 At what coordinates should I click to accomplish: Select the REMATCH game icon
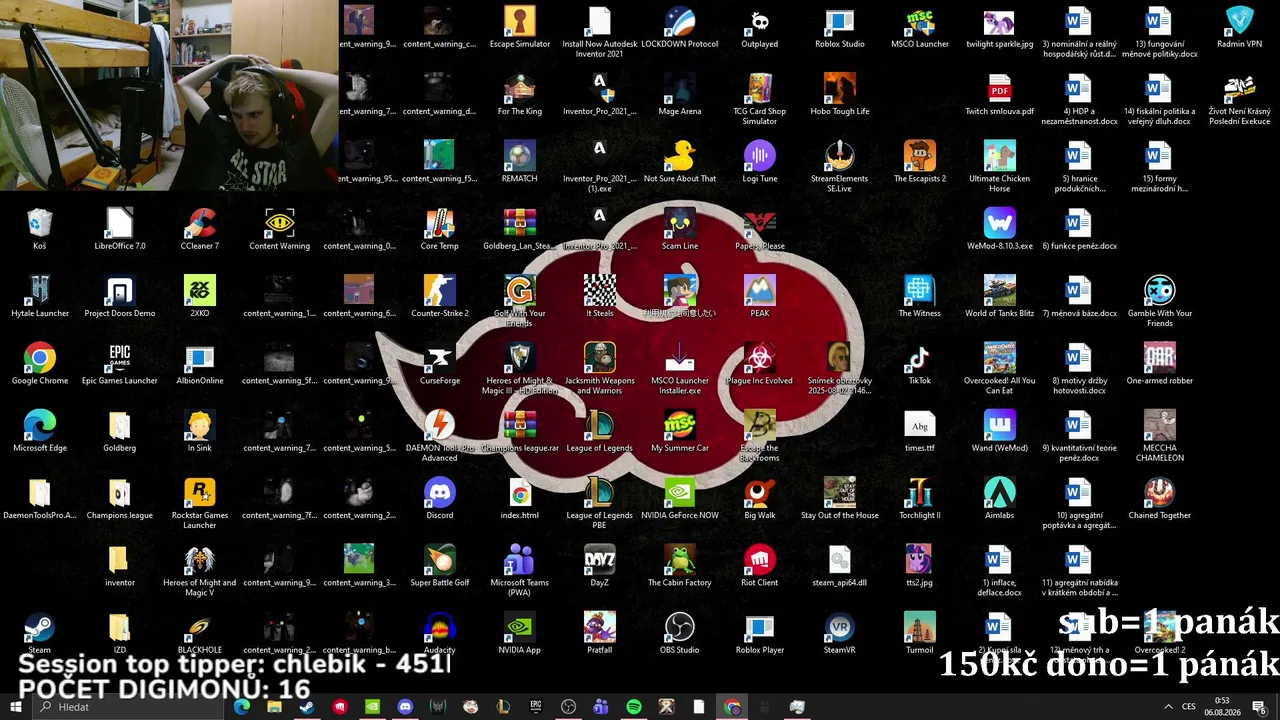[519, 155]
